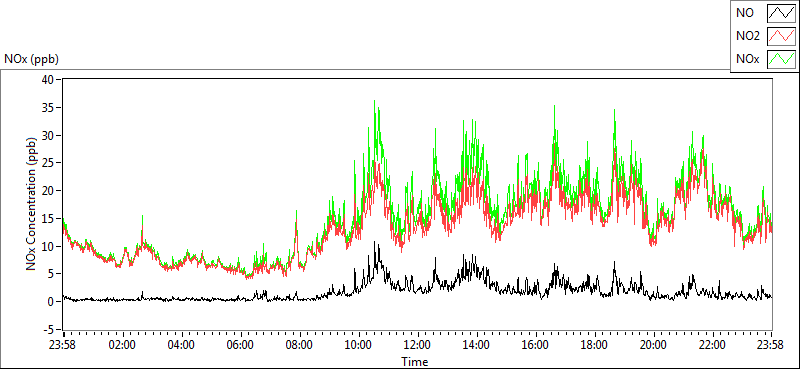
Task: Click the -5 y-axis minimum value
Action: 49,329
